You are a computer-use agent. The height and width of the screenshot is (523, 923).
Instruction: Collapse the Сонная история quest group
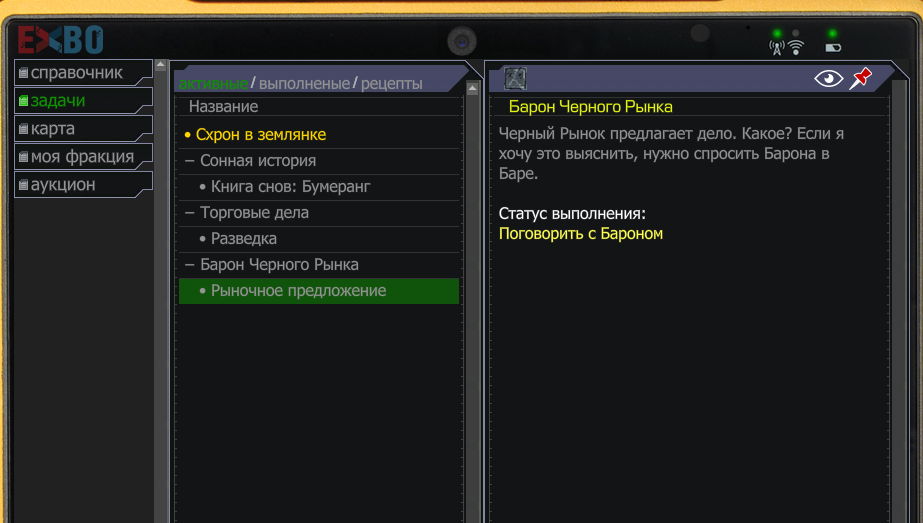pyautogui.click(x=190, y=161)
